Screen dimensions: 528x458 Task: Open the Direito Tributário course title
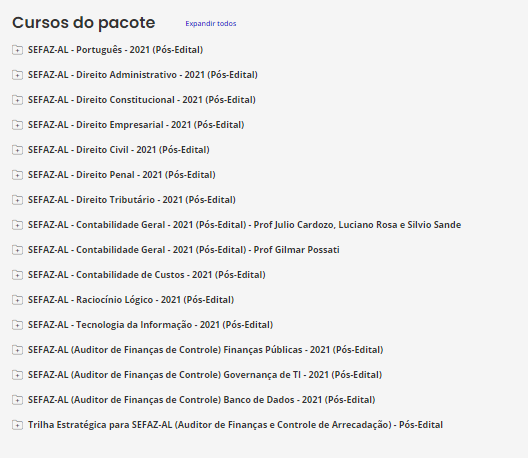pos(132,200)
